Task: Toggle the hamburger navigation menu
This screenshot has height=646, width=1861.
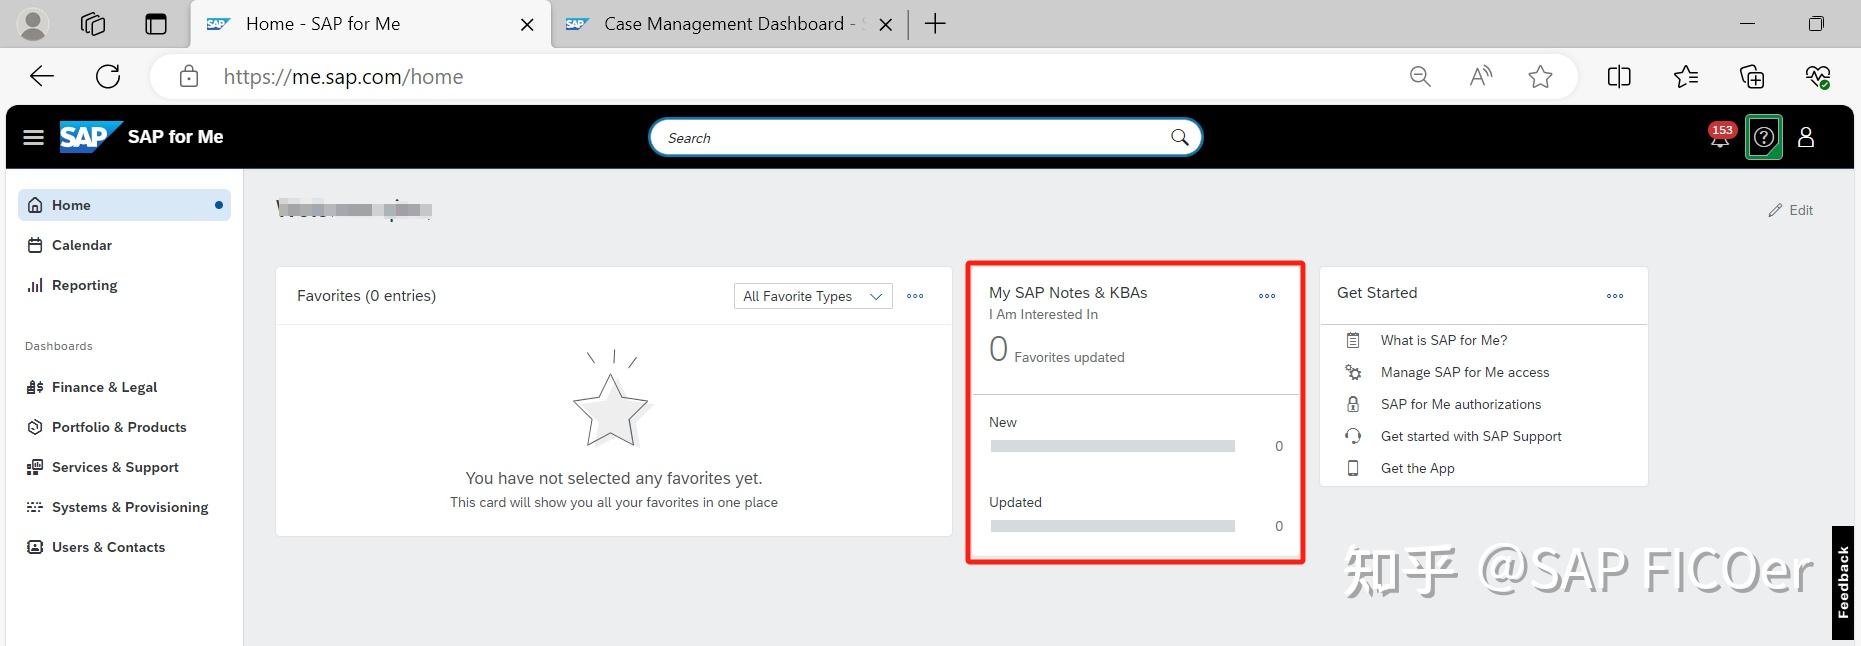Action: (x=33, y=137)
